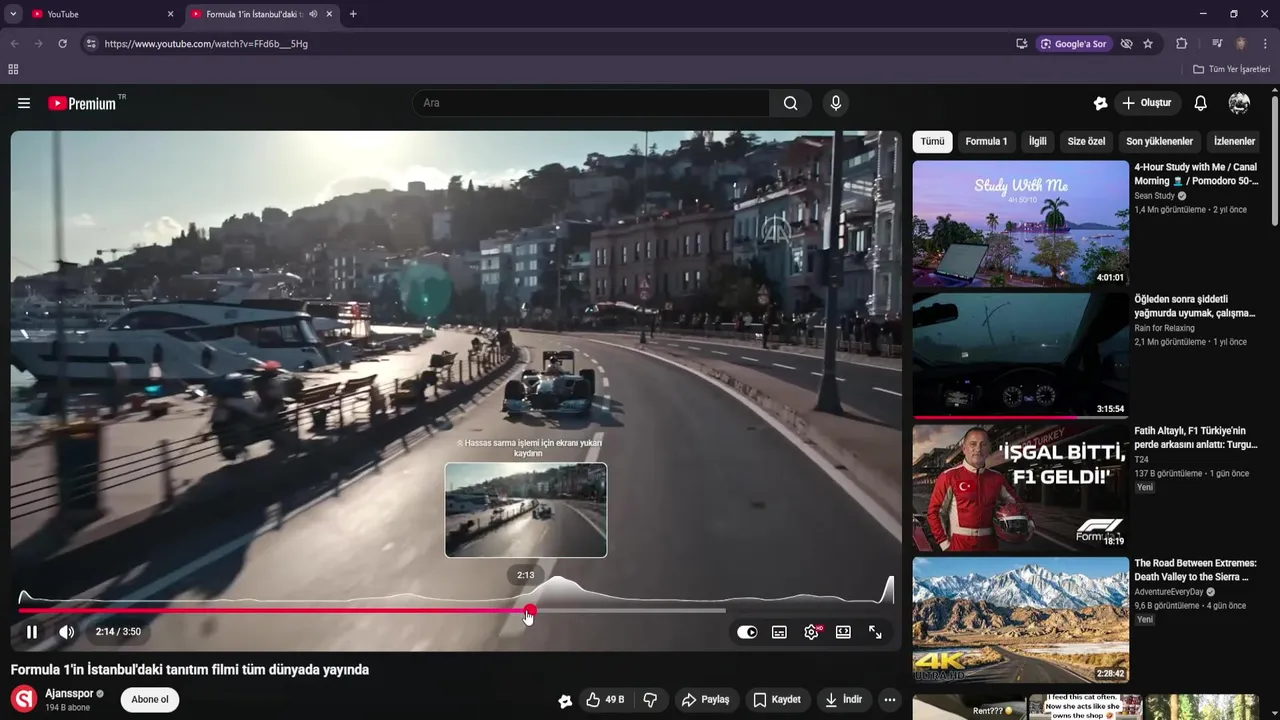Click the incognito-eye tracking icon
1280x720 pixels.
[1127, 44]
